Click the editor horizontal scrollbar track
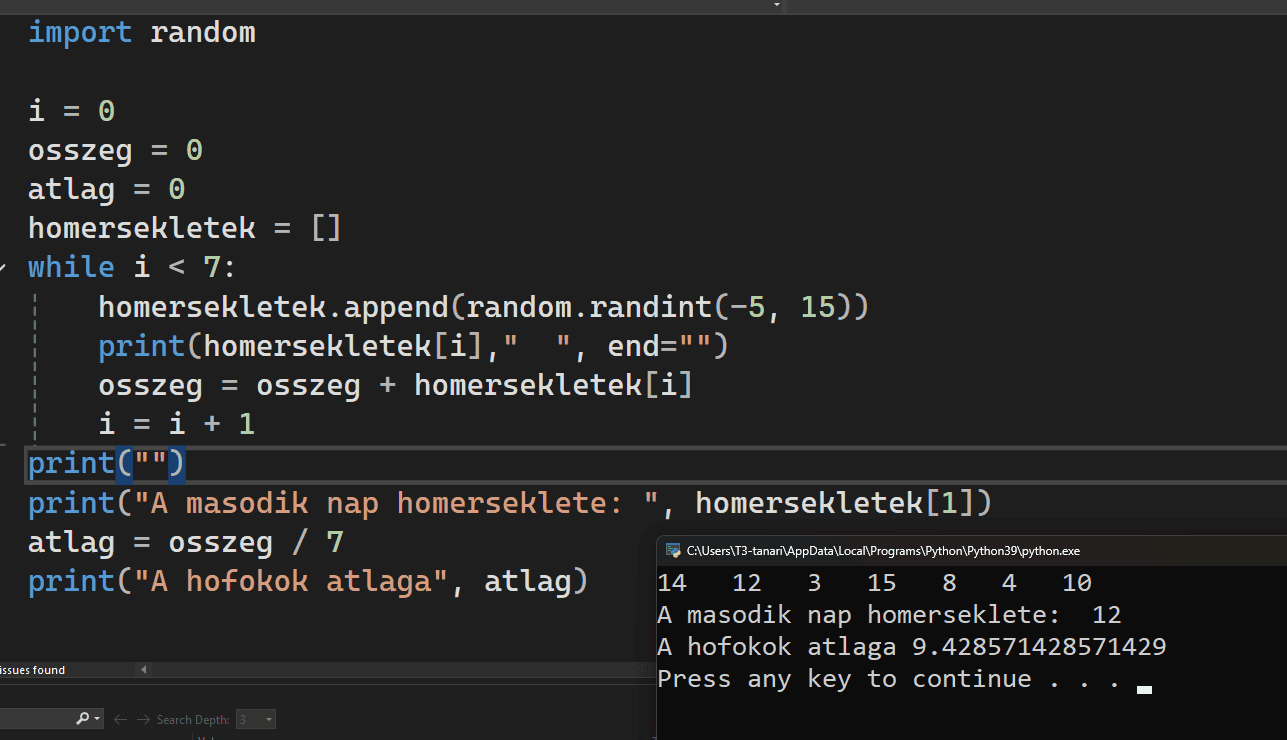 [400, 670]
